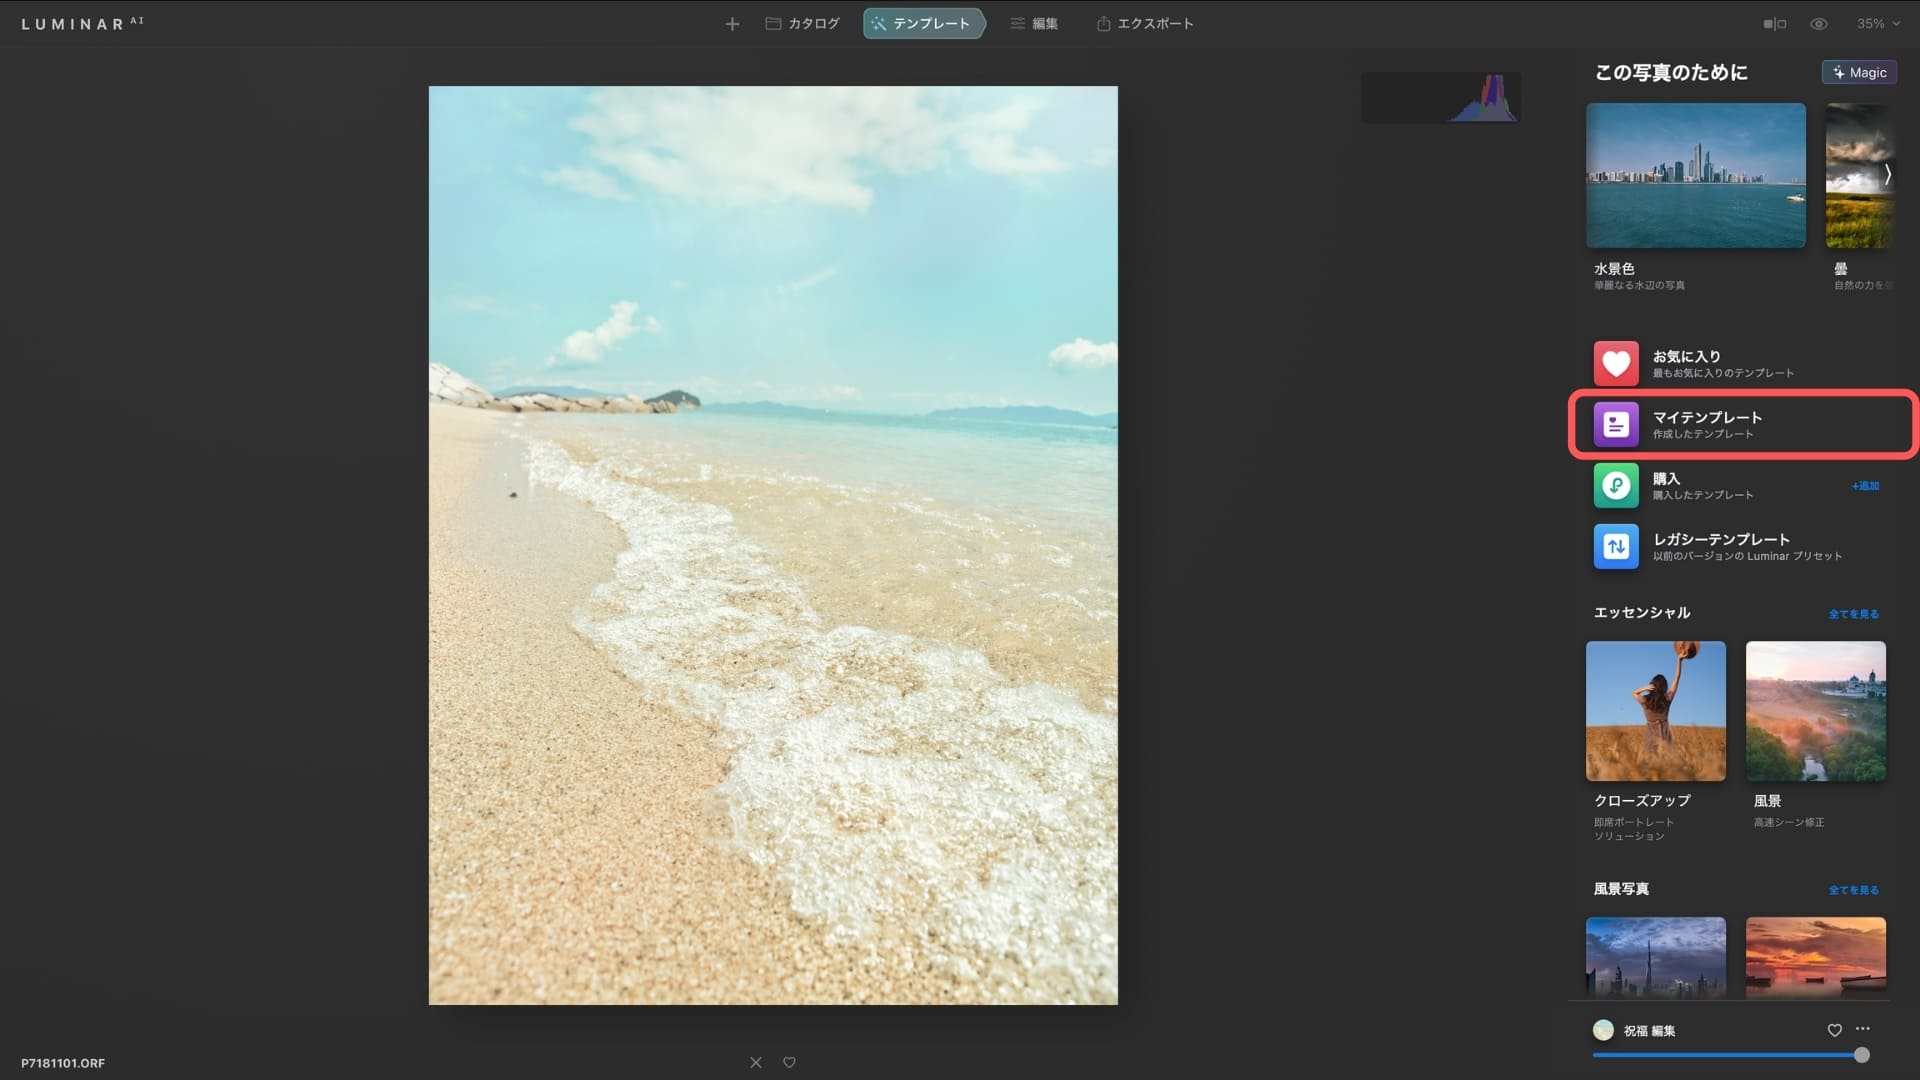
Task: Click the +追加 link
Action: pos(1865,486)
